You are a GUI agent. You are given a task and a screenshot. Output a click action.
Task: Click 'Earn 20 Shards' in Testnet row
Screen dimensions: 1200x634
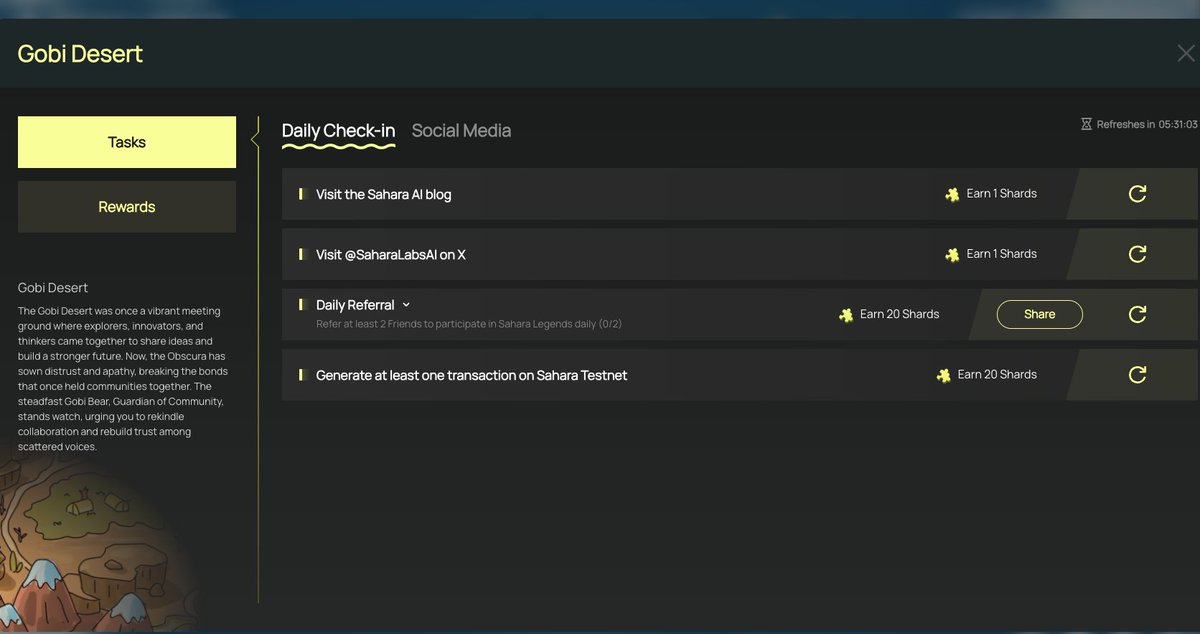pyautogui.click(x=997, y=374)
